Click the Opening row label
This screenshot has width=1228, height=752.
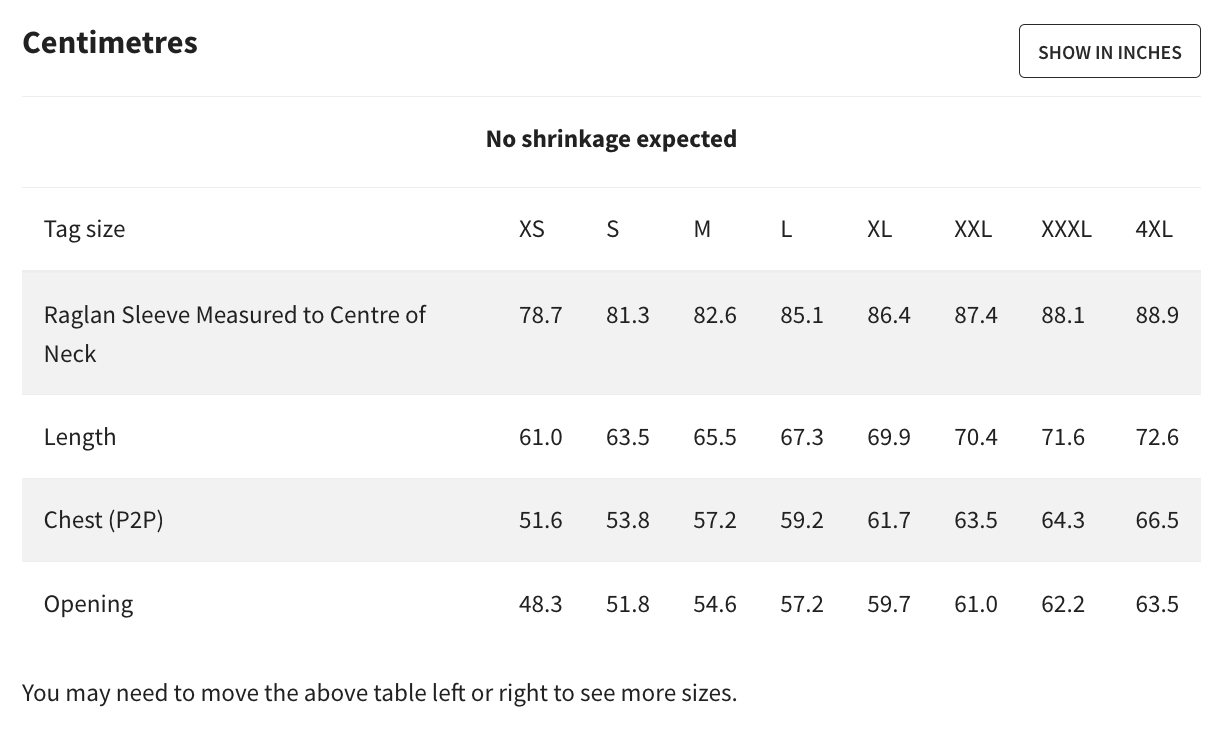pos(88,604)
